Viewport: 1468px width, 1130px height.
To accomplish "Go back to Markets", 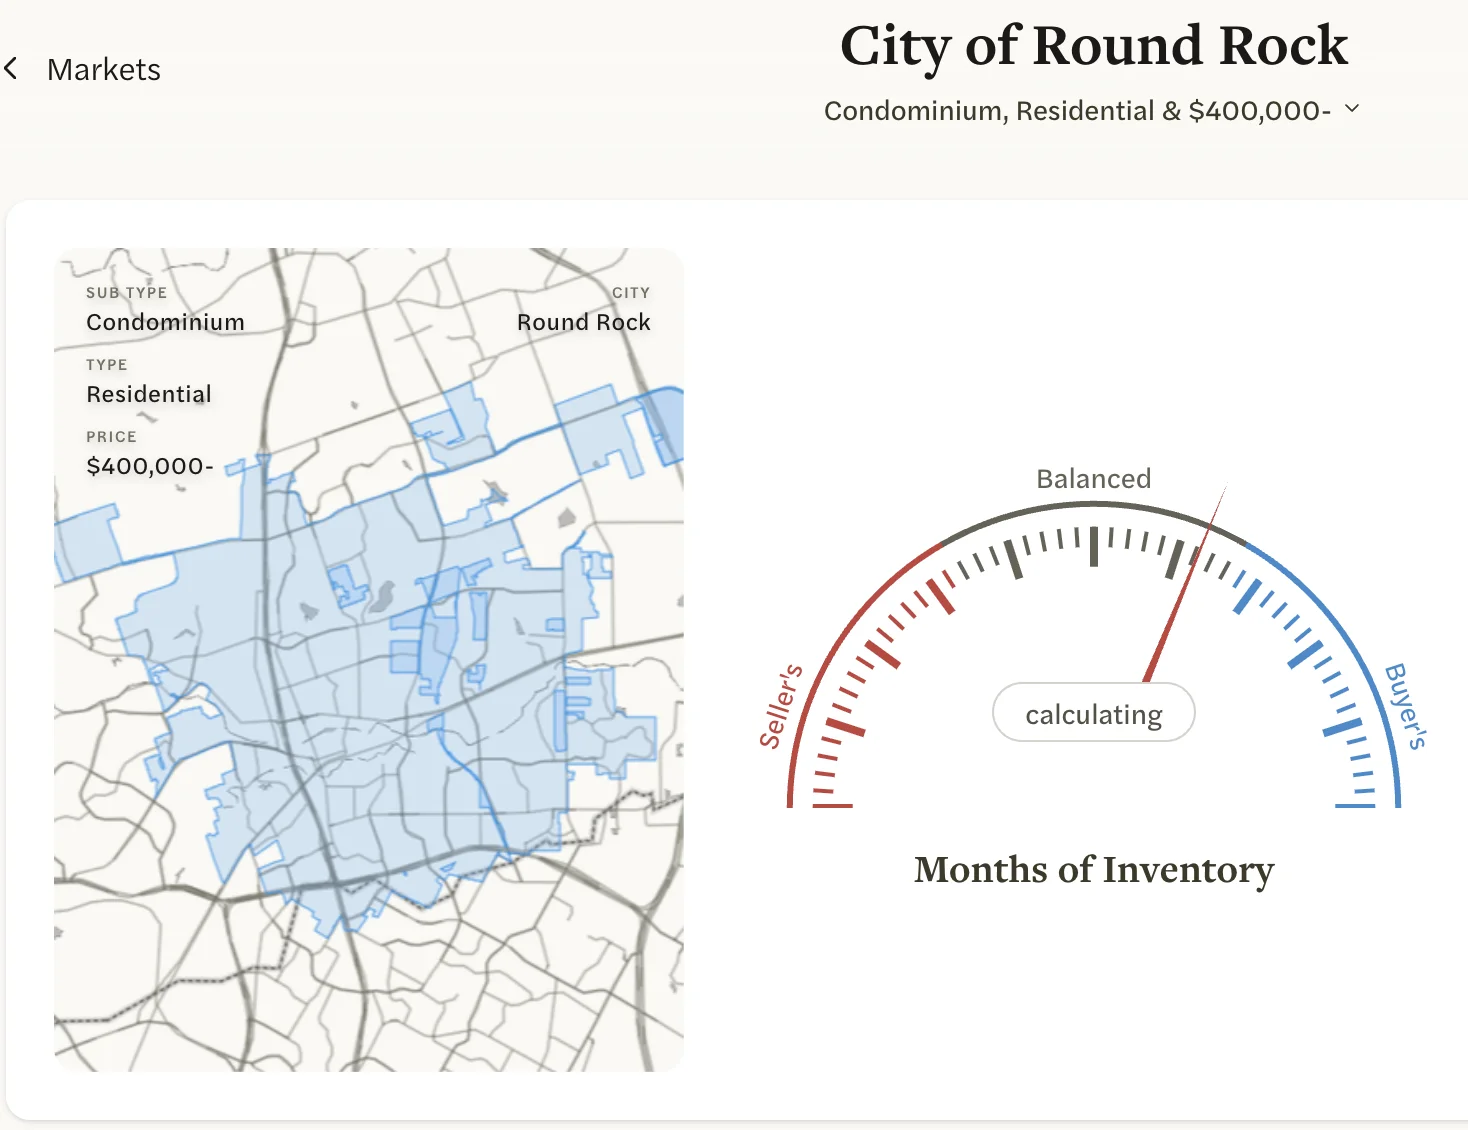I will tap(103, 70).
